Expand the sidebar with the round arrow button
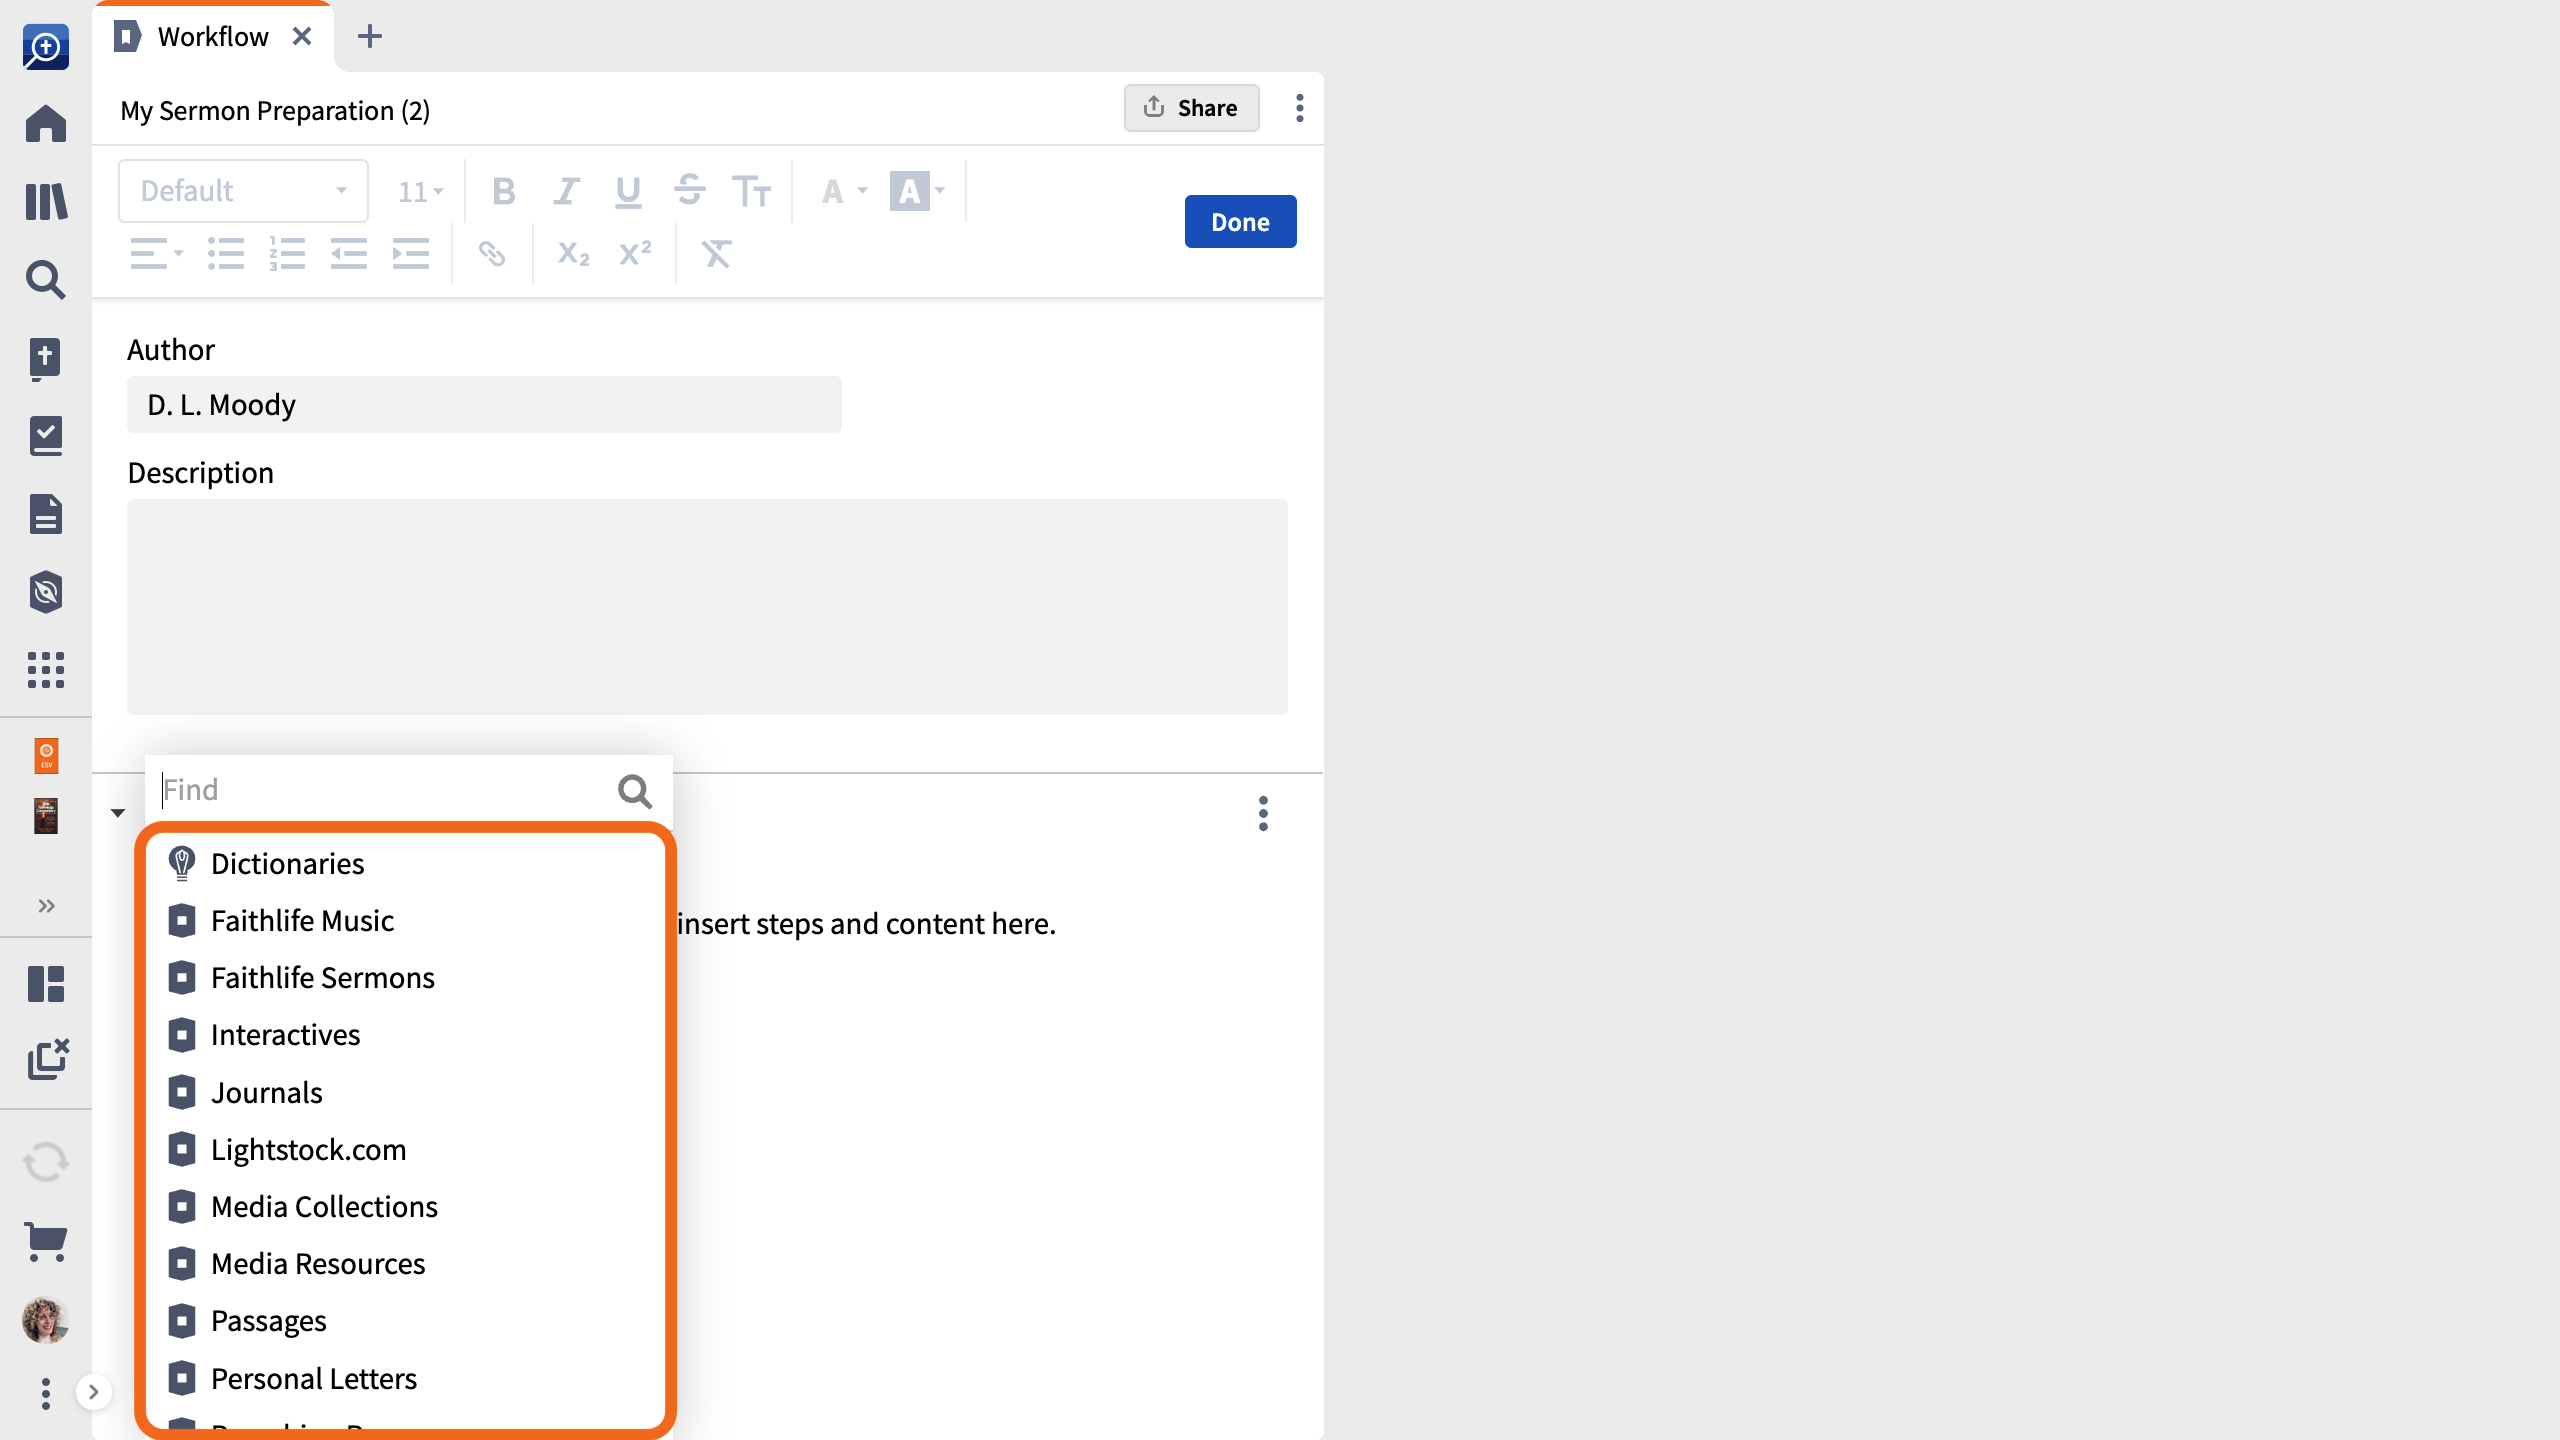 tap(94, 1392)
